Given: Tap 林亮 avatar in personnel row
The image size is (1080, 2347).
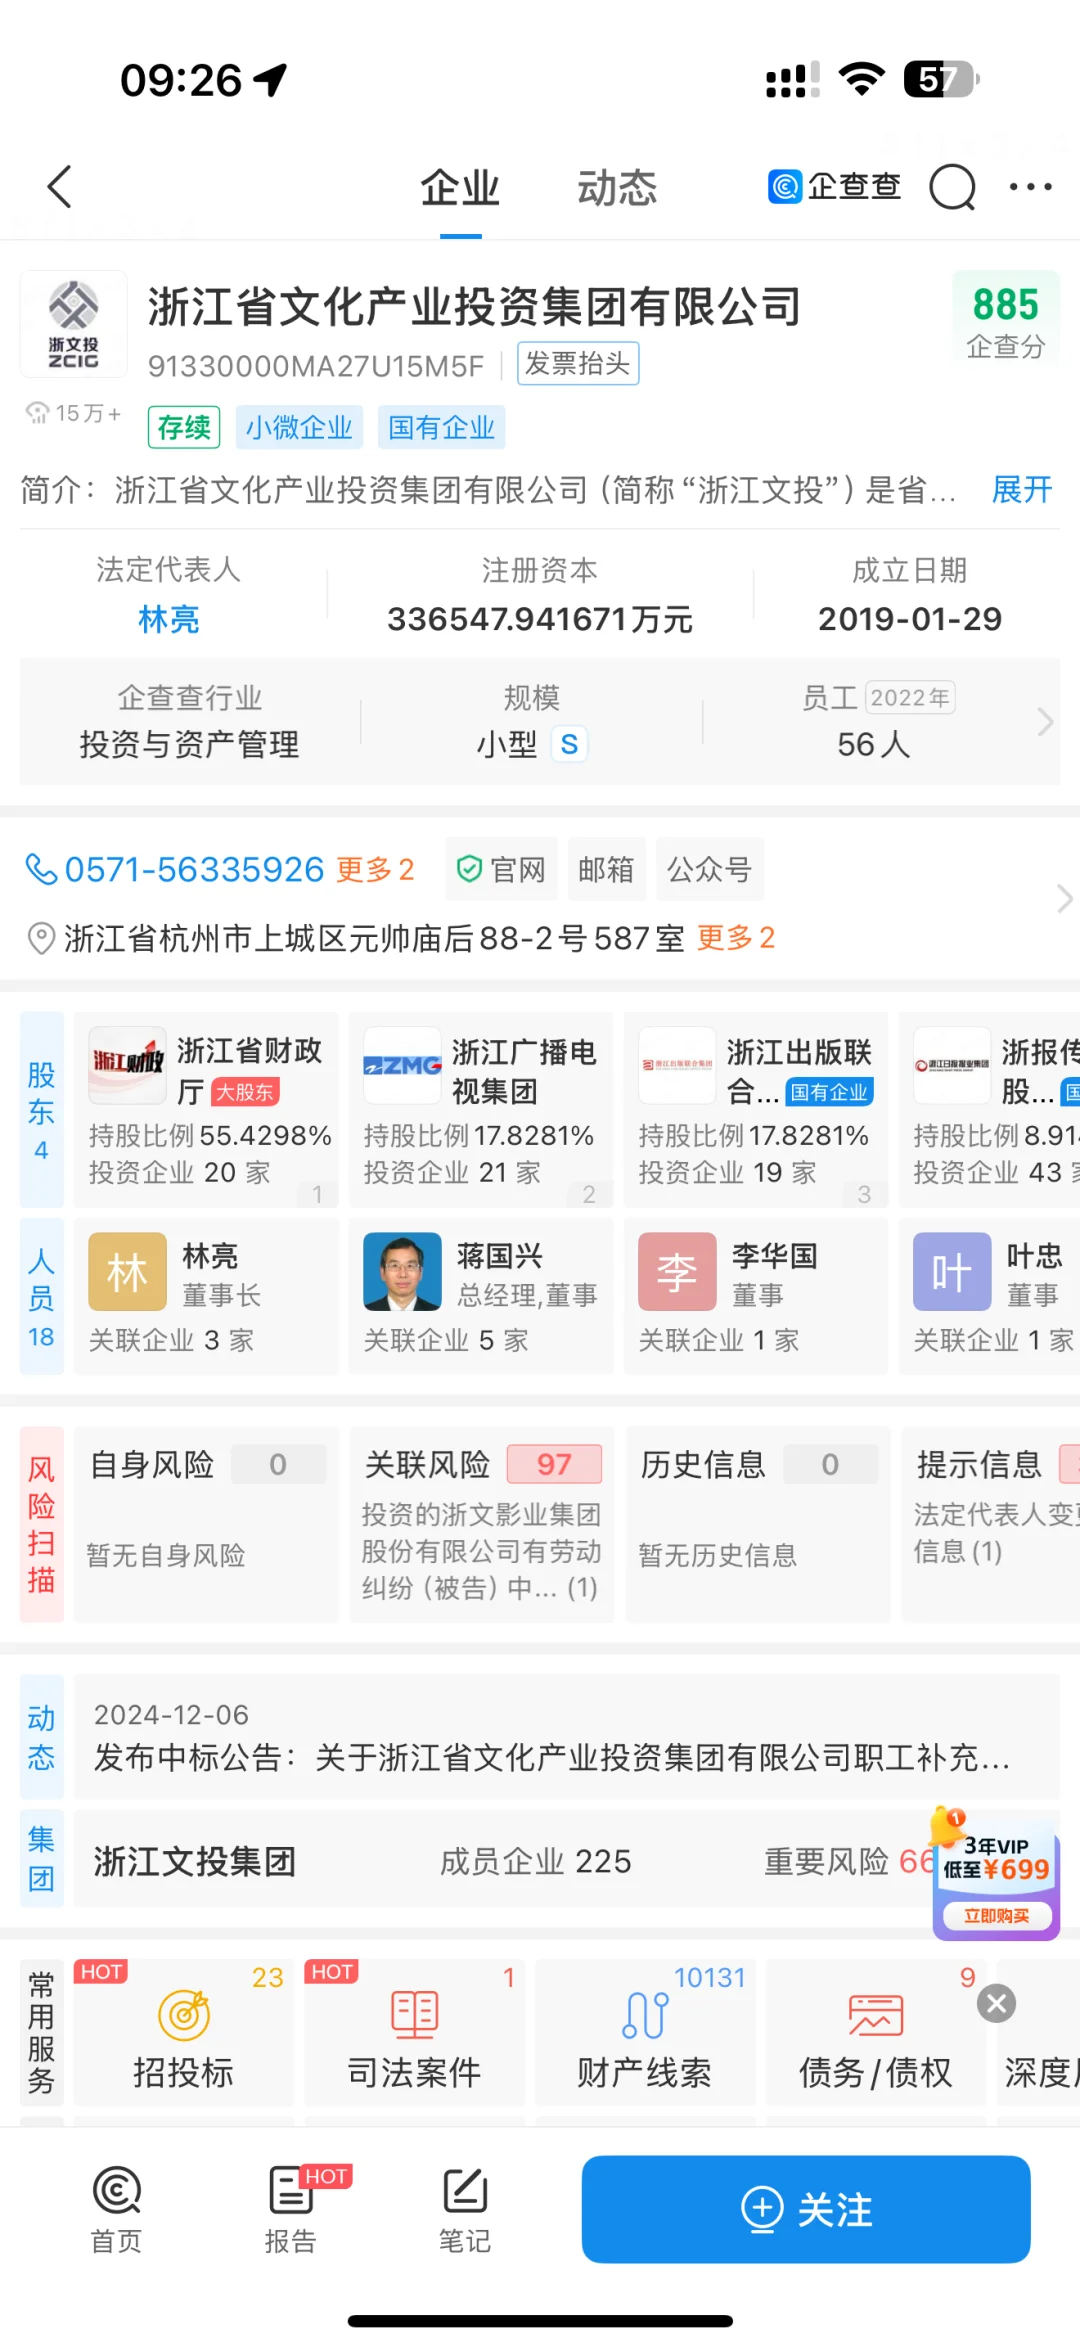Looking at the screenshot, I should tap(127, 1272).
